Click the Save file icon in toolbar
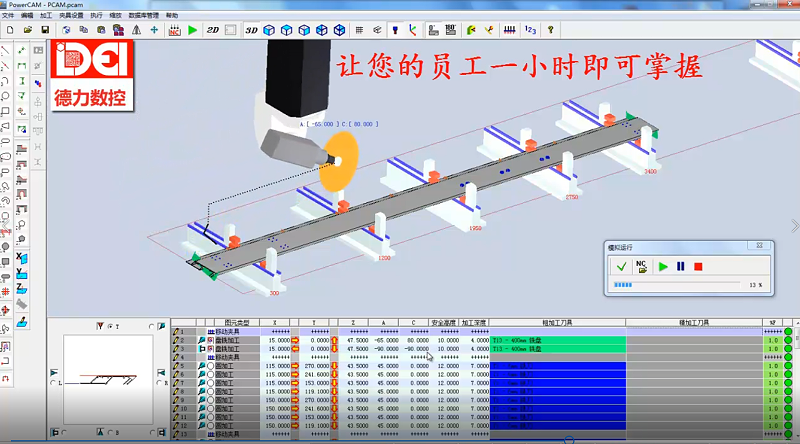The height and width of the screenshot is (444, 800). pyautogui.click(x=45, y=30)
